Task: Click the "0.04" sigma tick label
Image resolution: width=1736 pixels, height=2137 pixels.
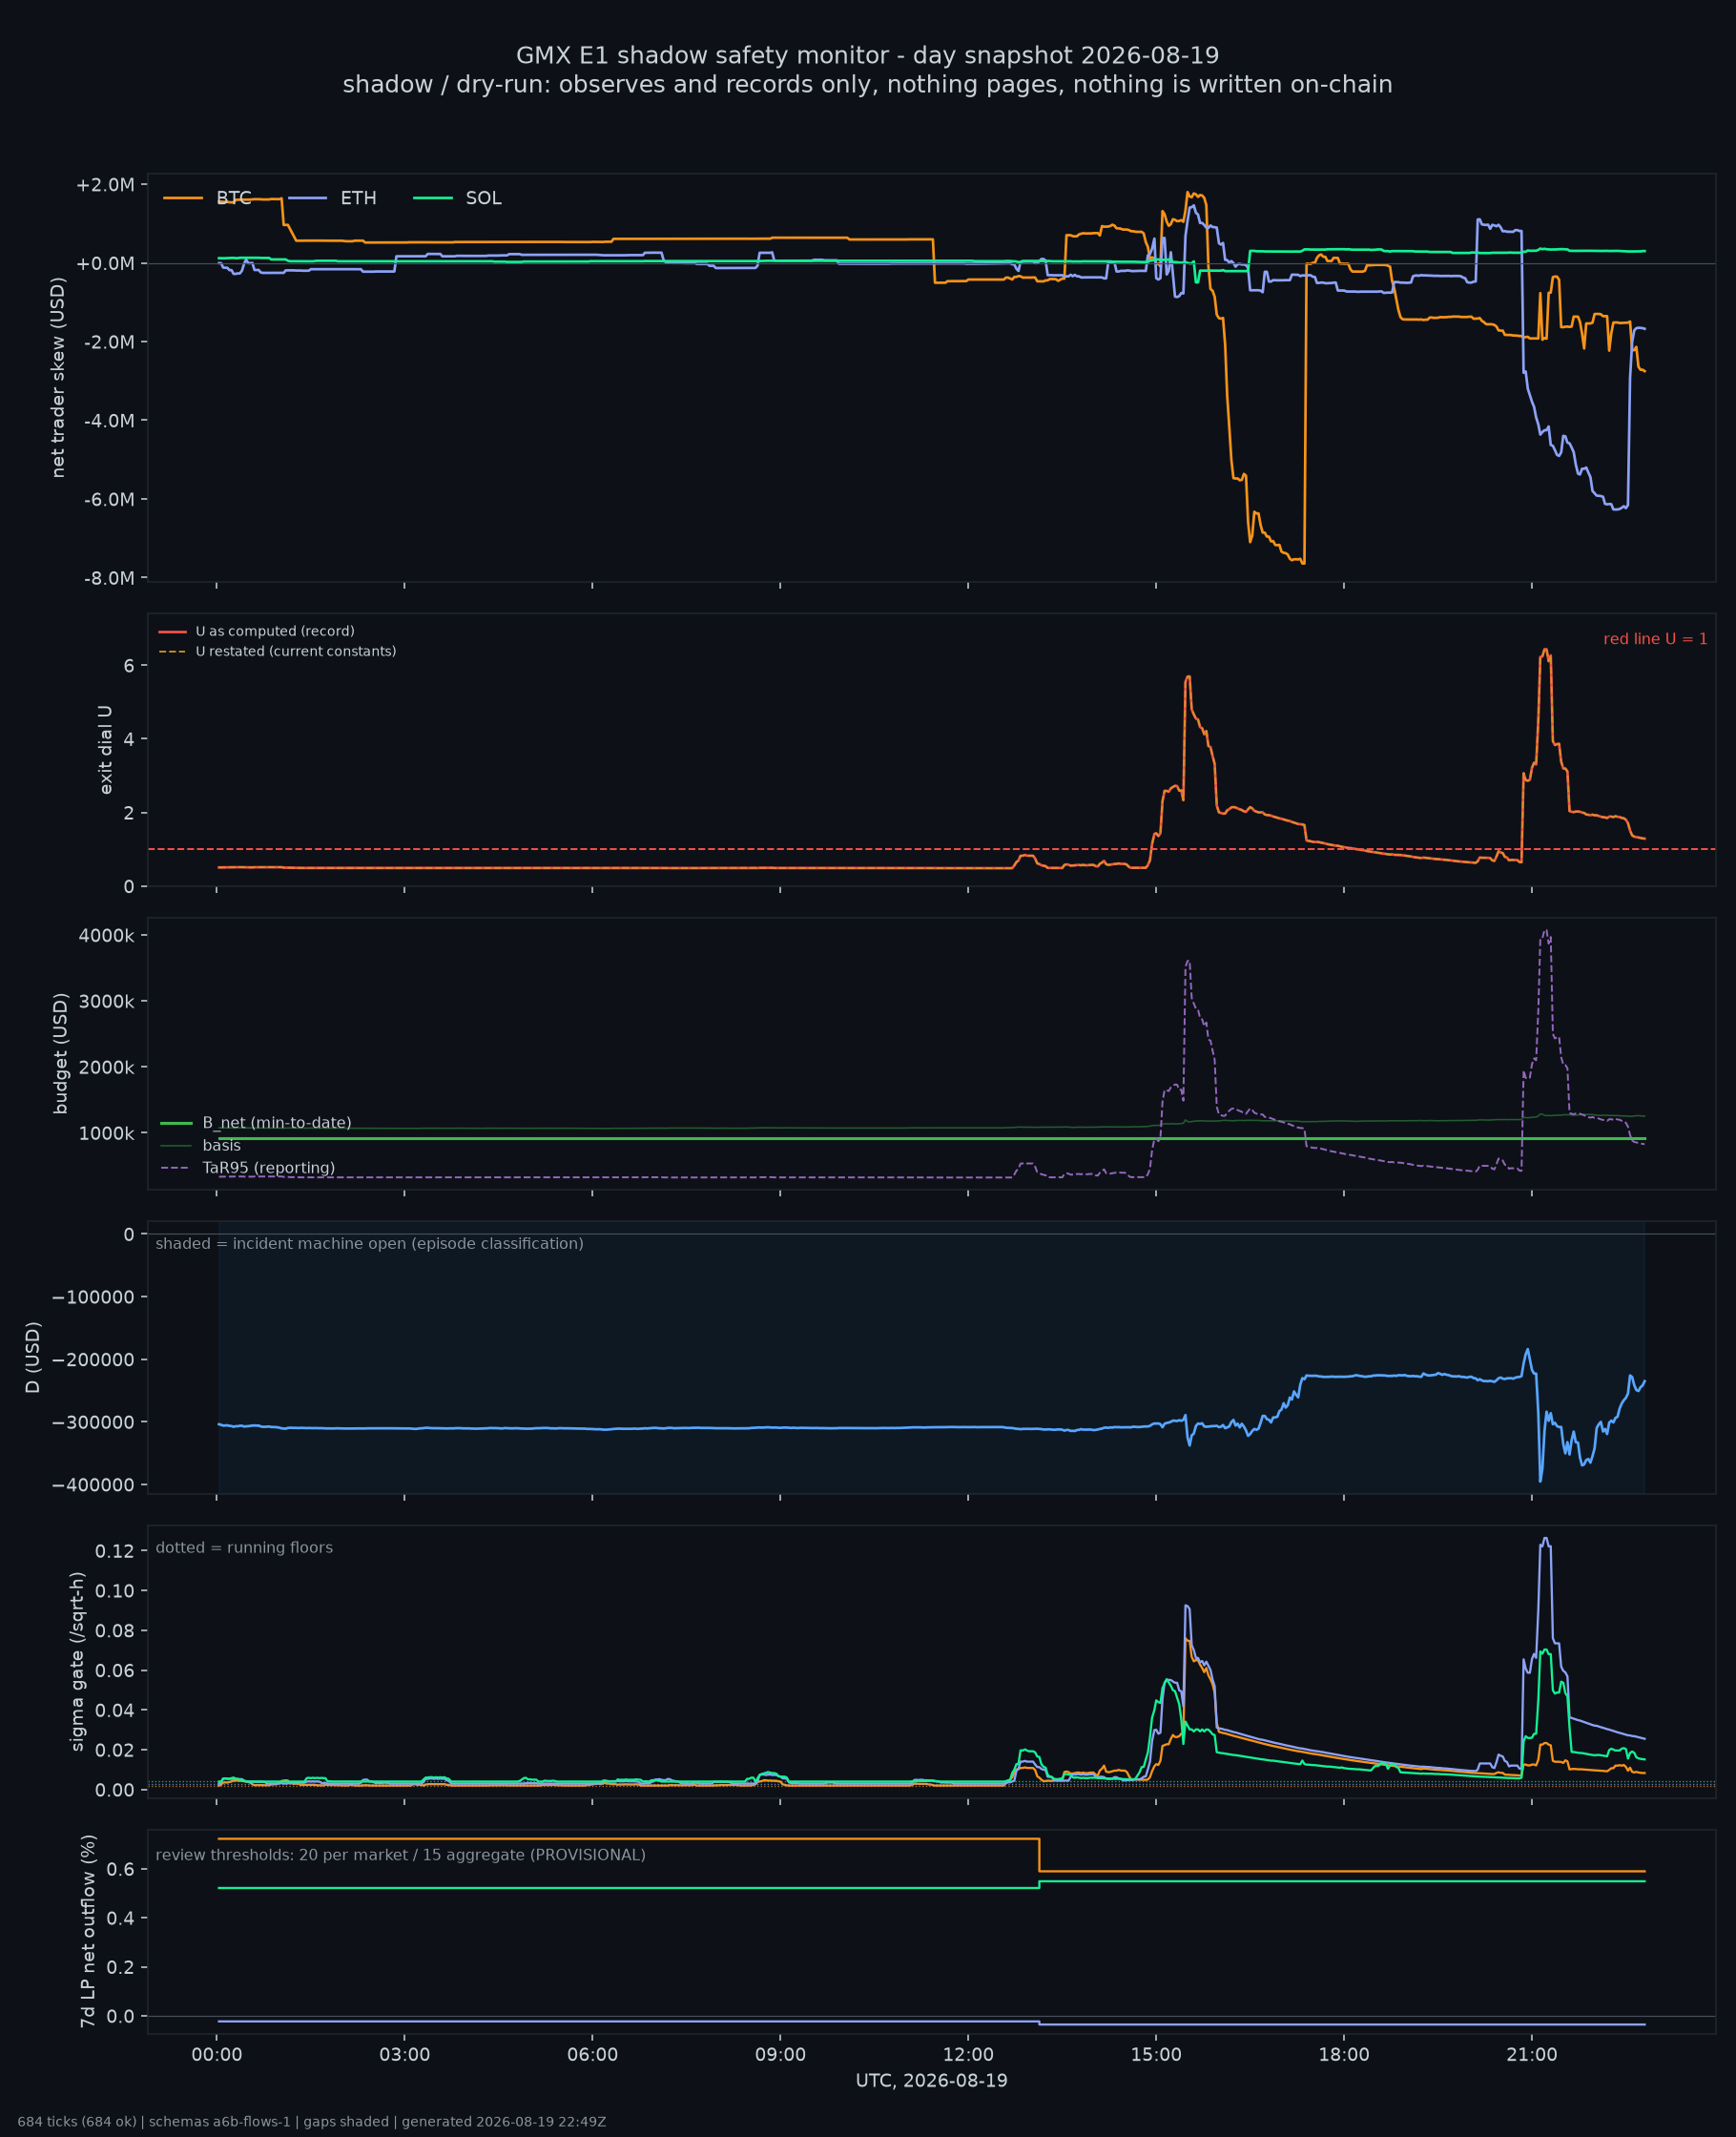Action: 115,1710
